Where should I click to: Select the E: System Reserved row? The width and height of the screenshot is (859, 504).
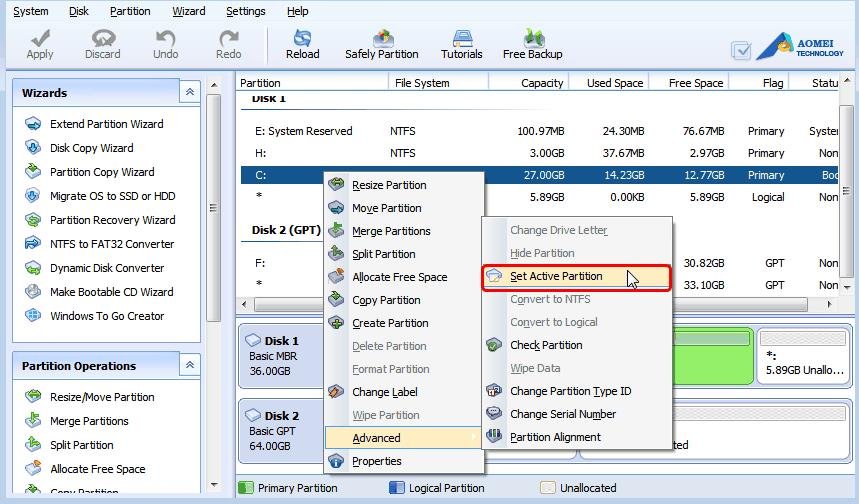pos(539,131)
